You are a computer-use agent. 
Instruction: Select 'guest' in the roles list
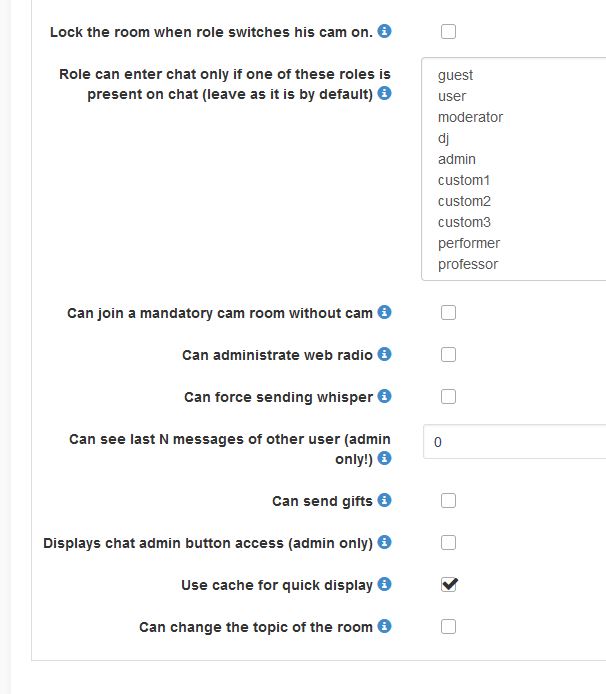(455, 75)
